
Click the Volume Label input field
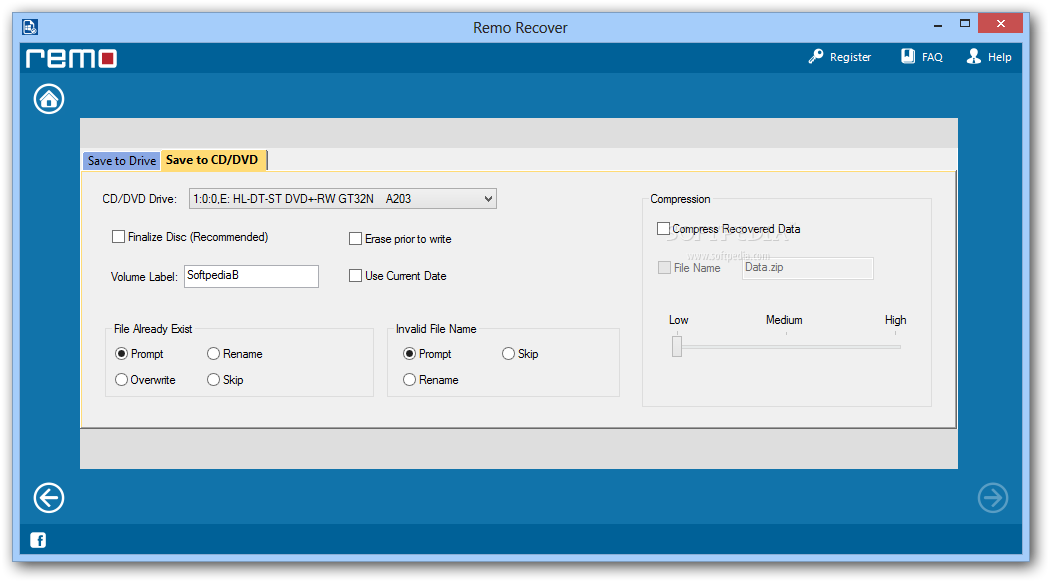(251, 276)
